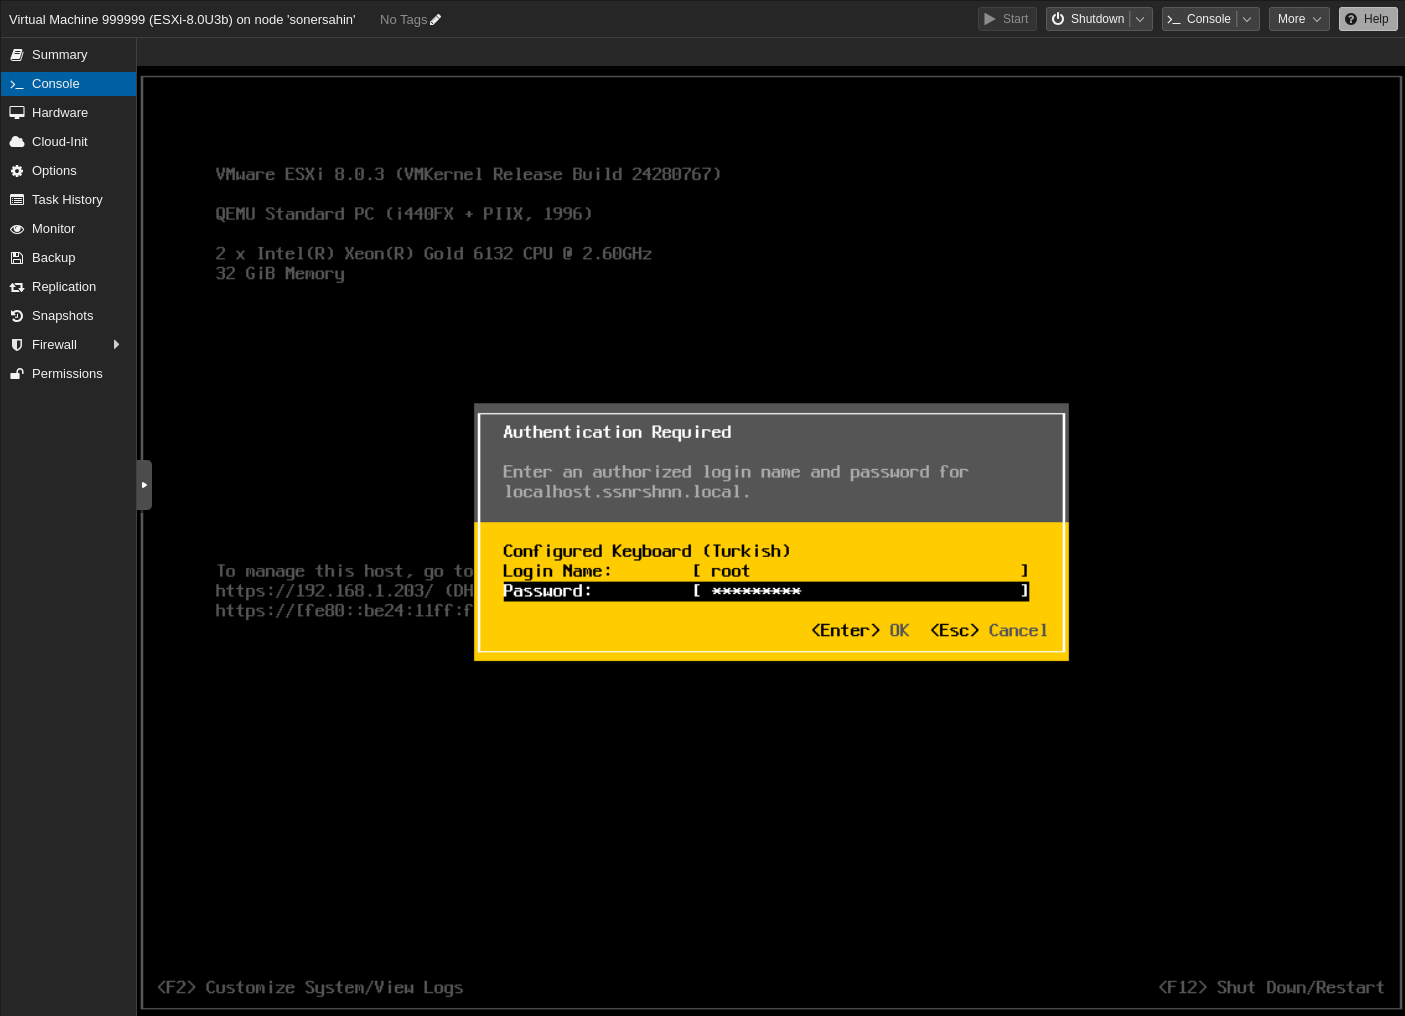
Task: Open Monitor using its eye icon
Action: tap(17, 228)
